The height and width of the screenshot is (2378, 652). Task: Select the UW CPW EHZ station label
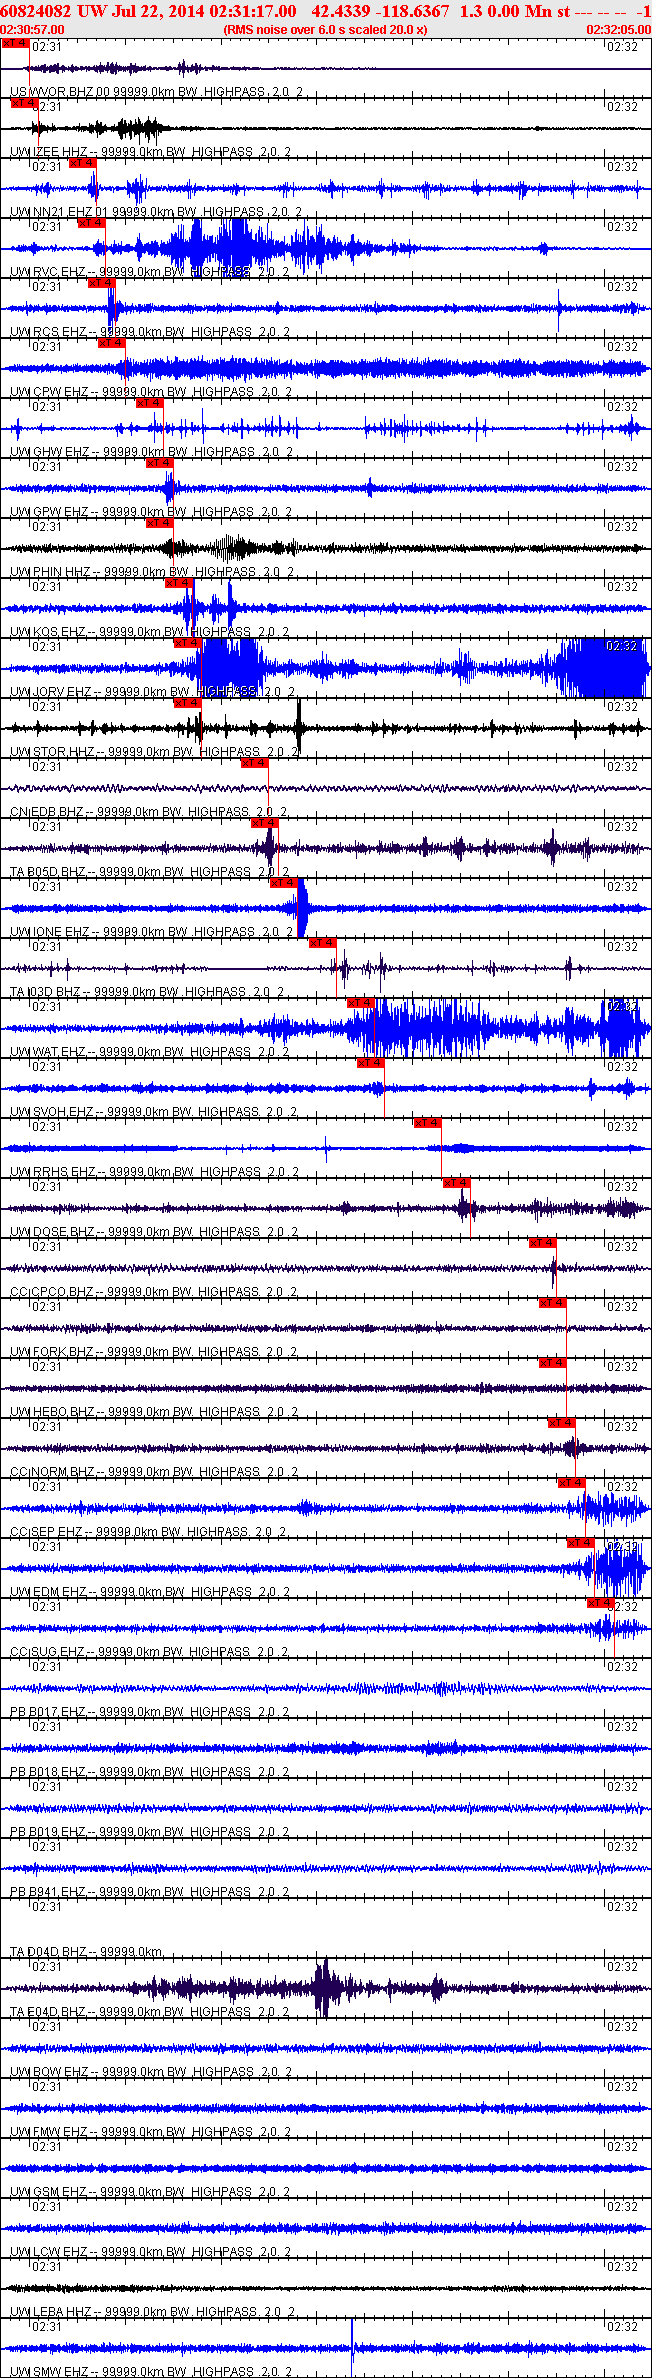click(151, 392)
